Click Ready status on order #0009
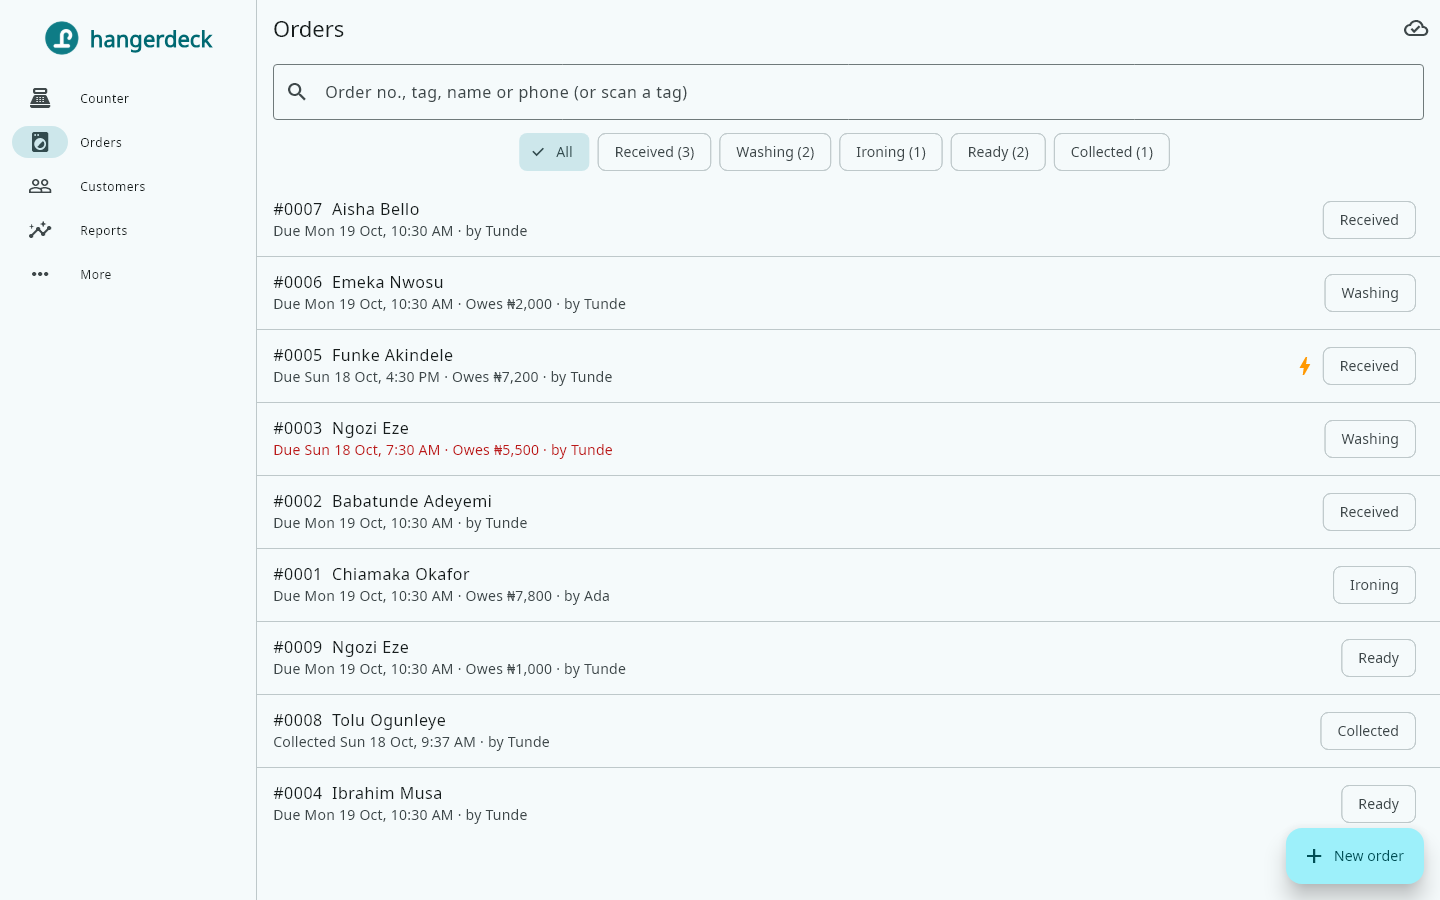 click(x=1378, y=658)
